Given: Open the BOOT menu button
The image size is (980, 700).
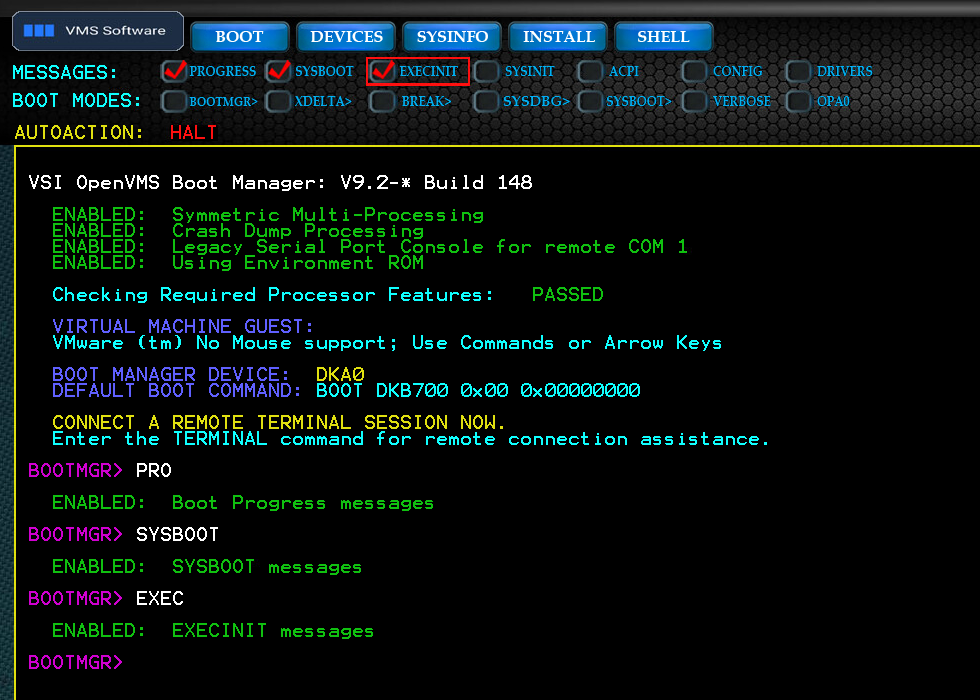Looking at the screenshot, I should click(x=239, y=37).
